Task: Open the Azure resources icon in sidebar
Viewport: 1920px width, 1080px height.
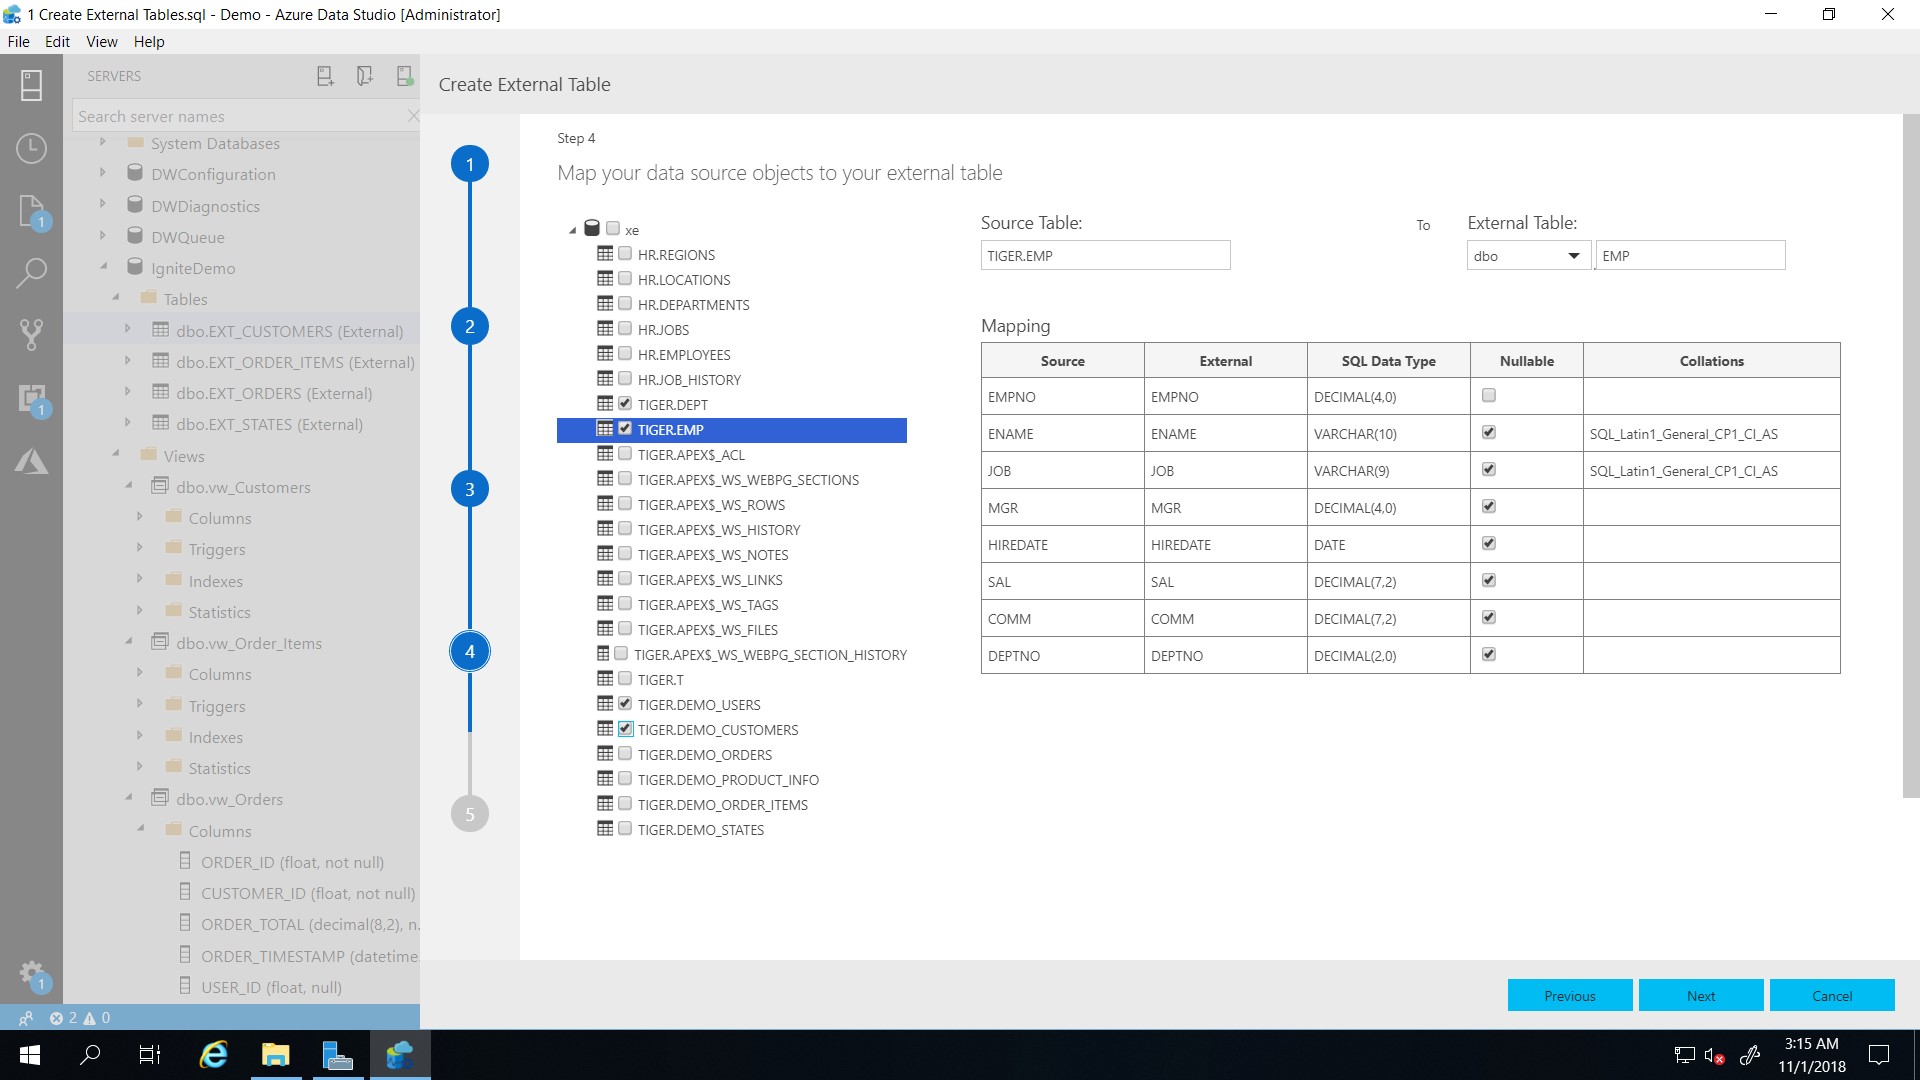Action: pyautogui.click(x=31, y=461)
